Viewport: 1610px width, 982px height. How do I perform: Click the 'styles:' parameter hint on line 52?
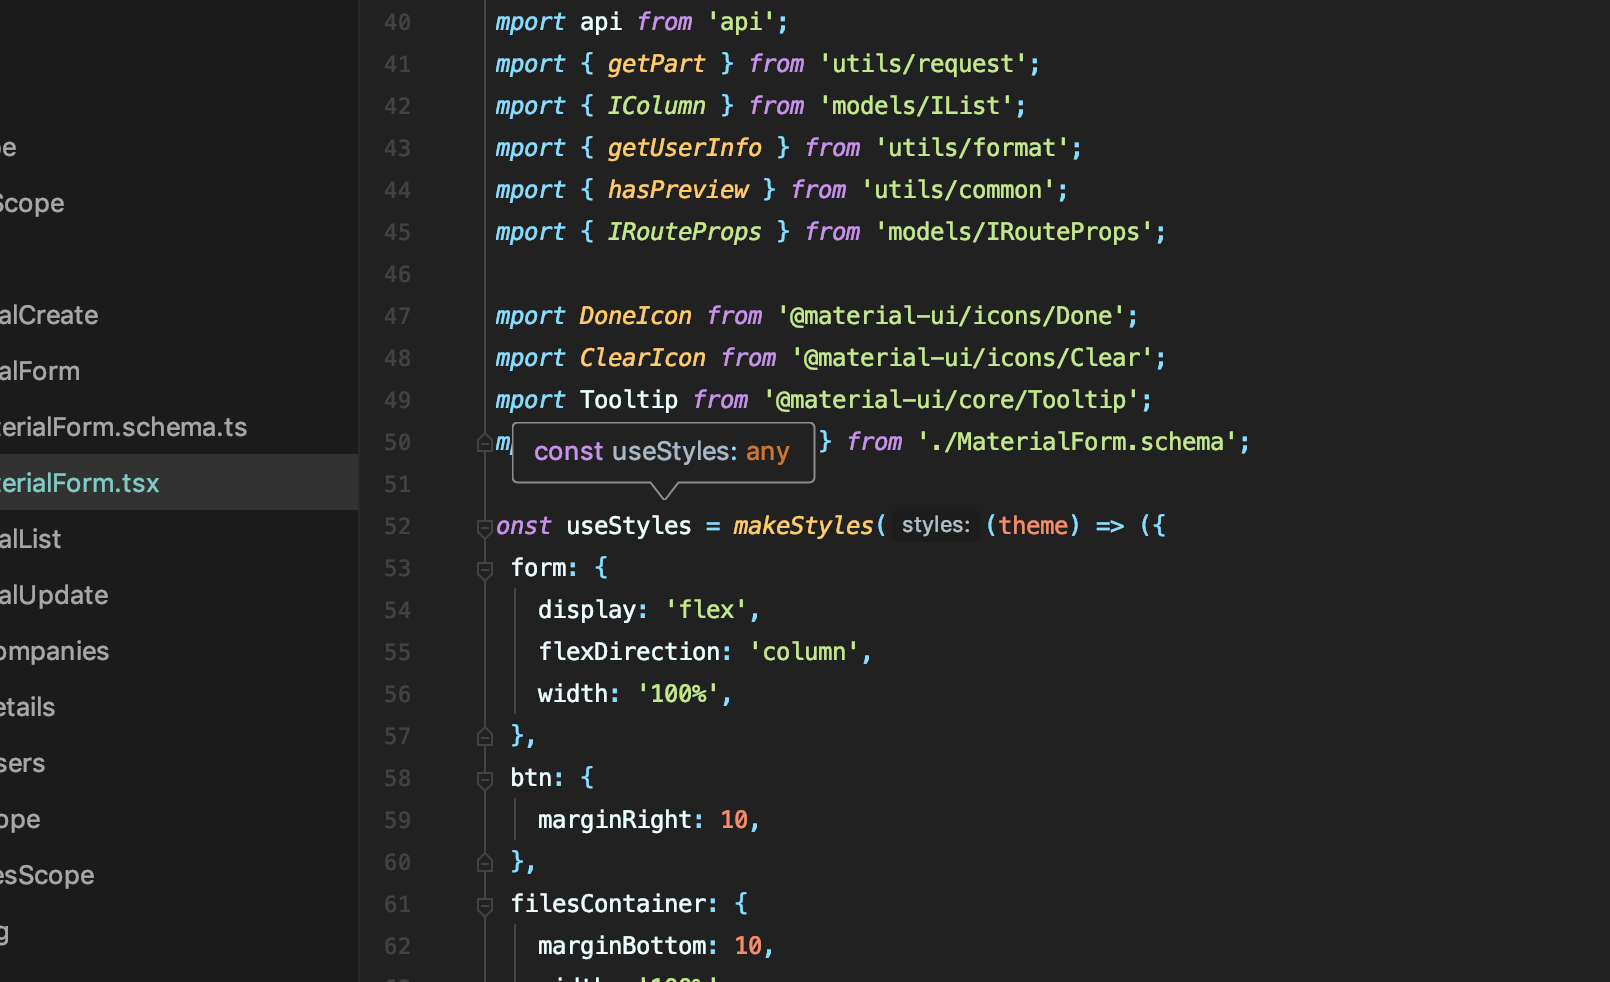(x=936, y=525)
